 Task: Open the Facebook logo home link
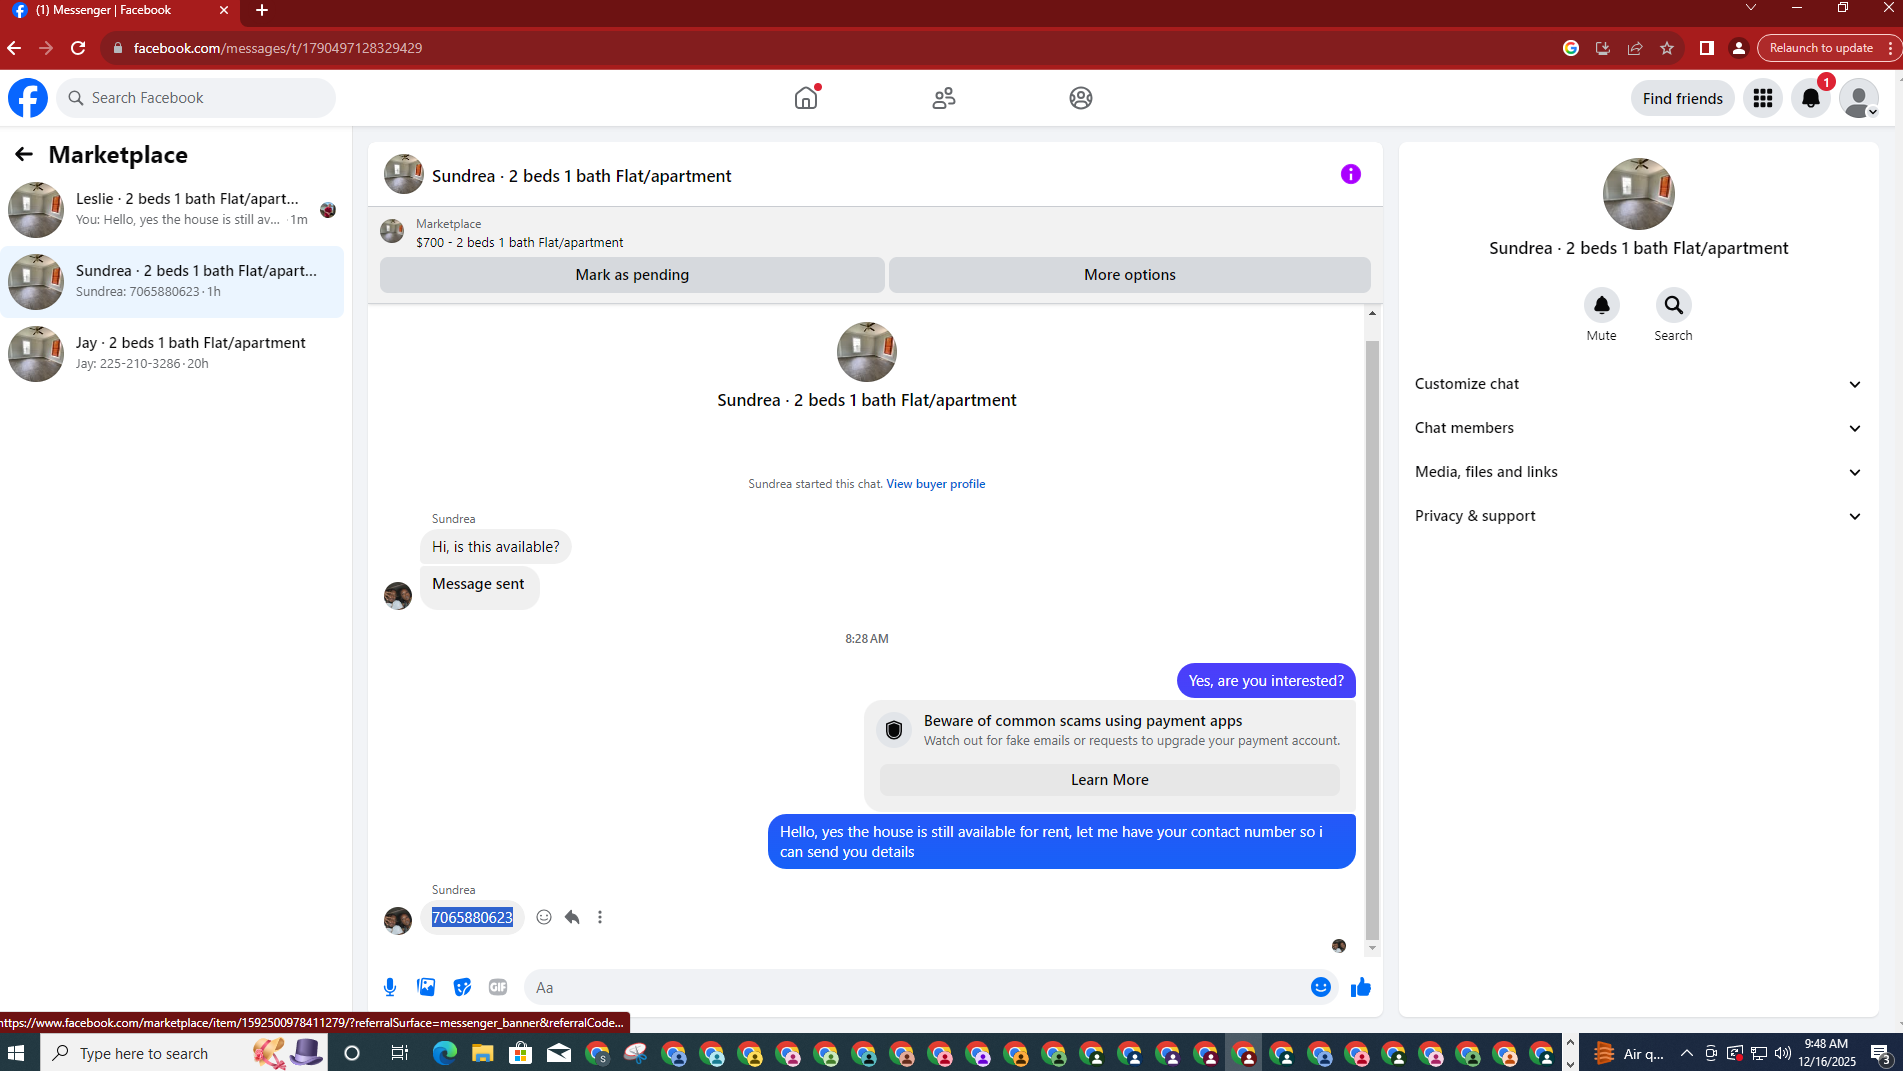(28, 98)
